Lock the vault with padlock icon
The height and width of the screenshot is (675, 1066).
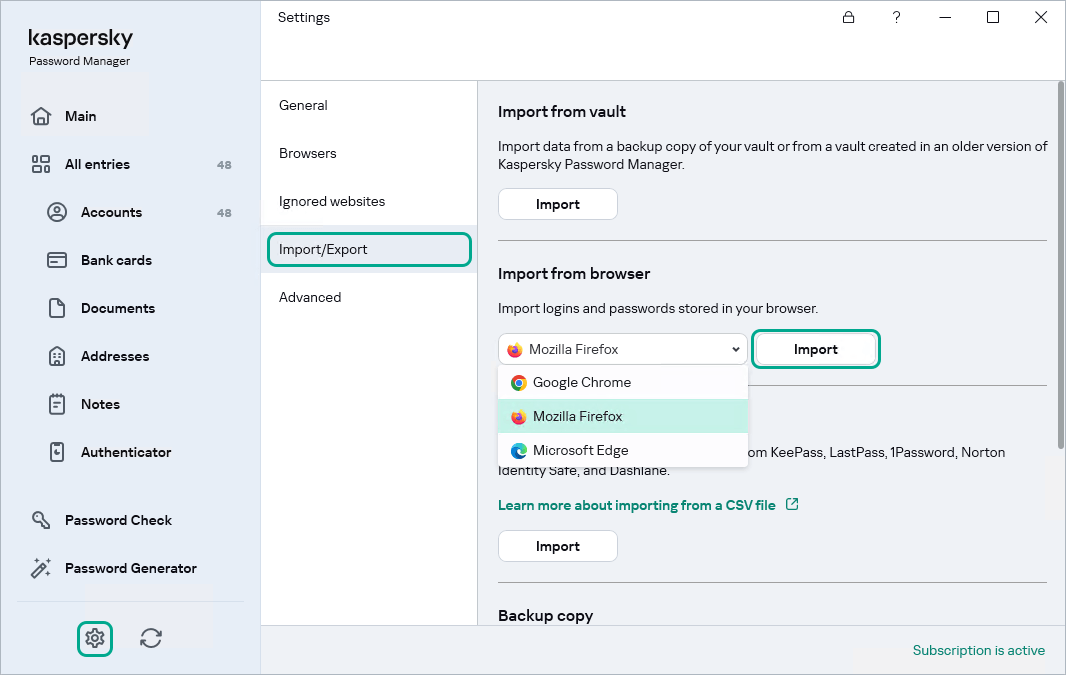coord(848,17)
